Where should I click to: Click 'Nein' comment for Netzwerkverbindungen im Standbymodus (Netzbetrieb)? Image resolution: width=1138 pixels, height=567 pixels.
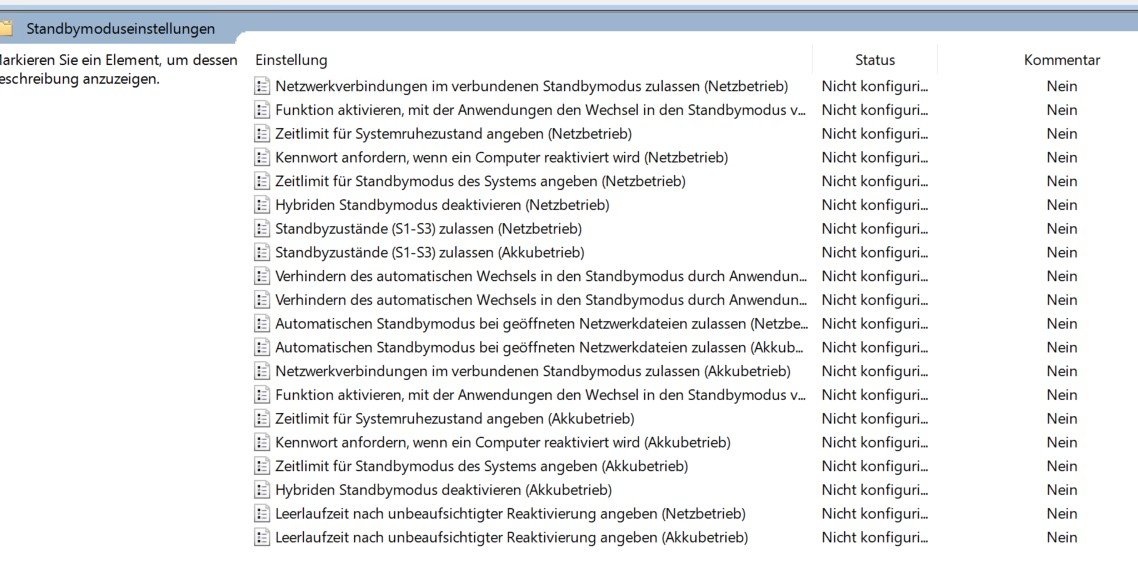(1062, 86)
